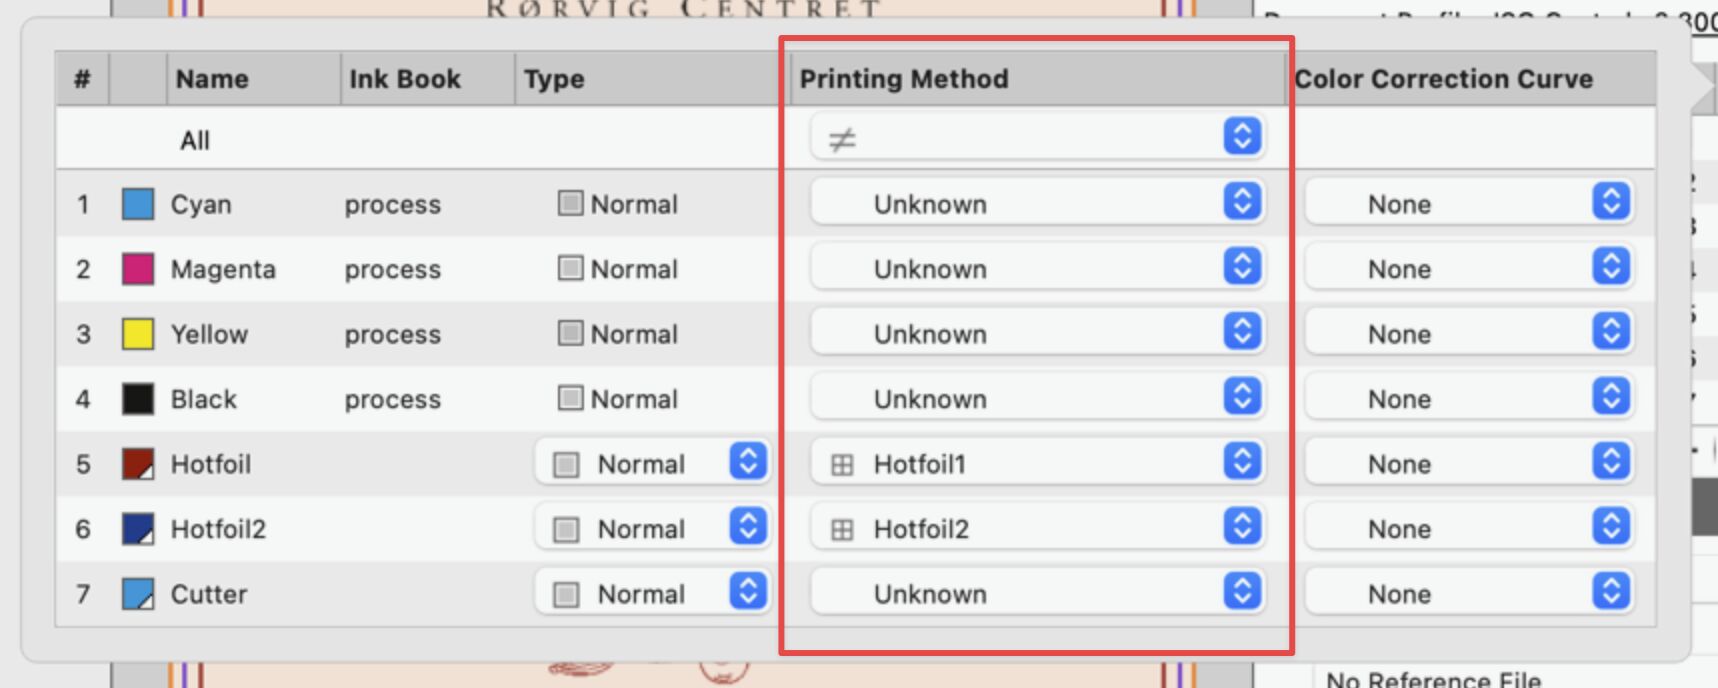Click the Cutter ink swatch icon
Screen dimensions: 1718x688
point(138,594)
